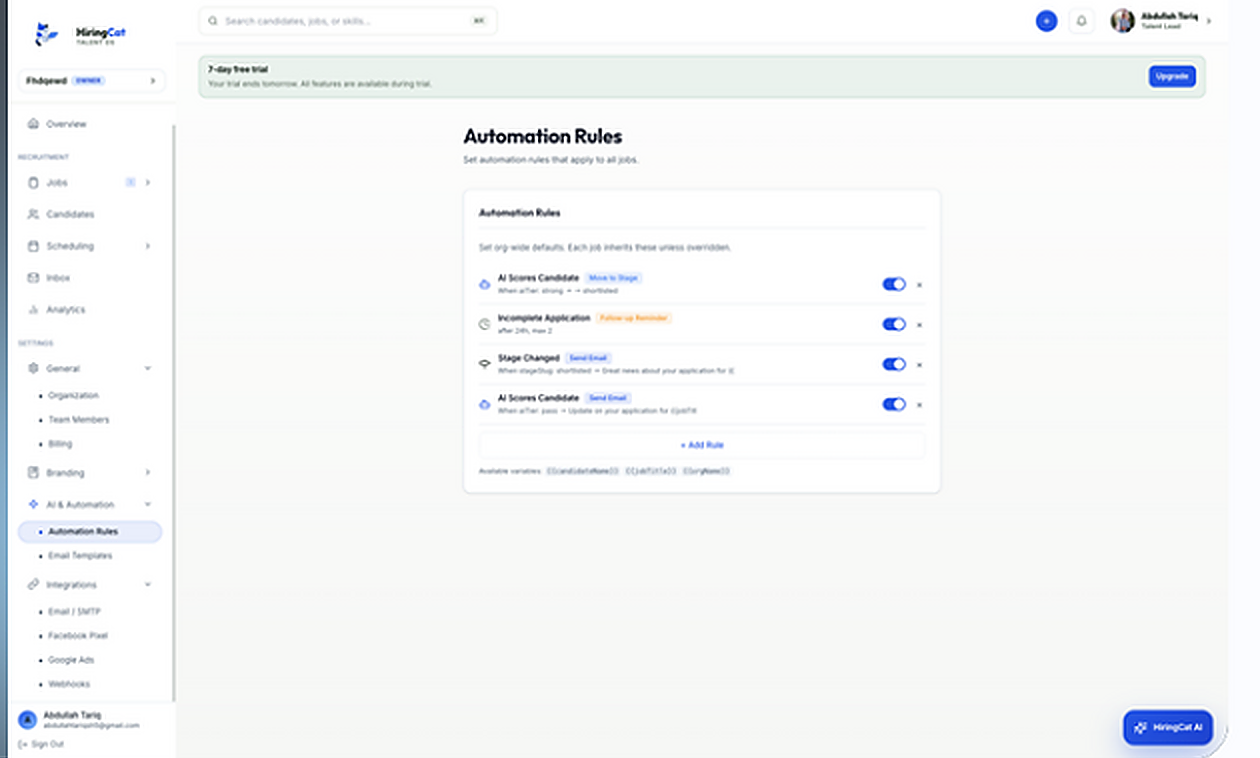
Task: Delete the AI Scores Candidate Move to Stage rule
Action: point(919,285)
